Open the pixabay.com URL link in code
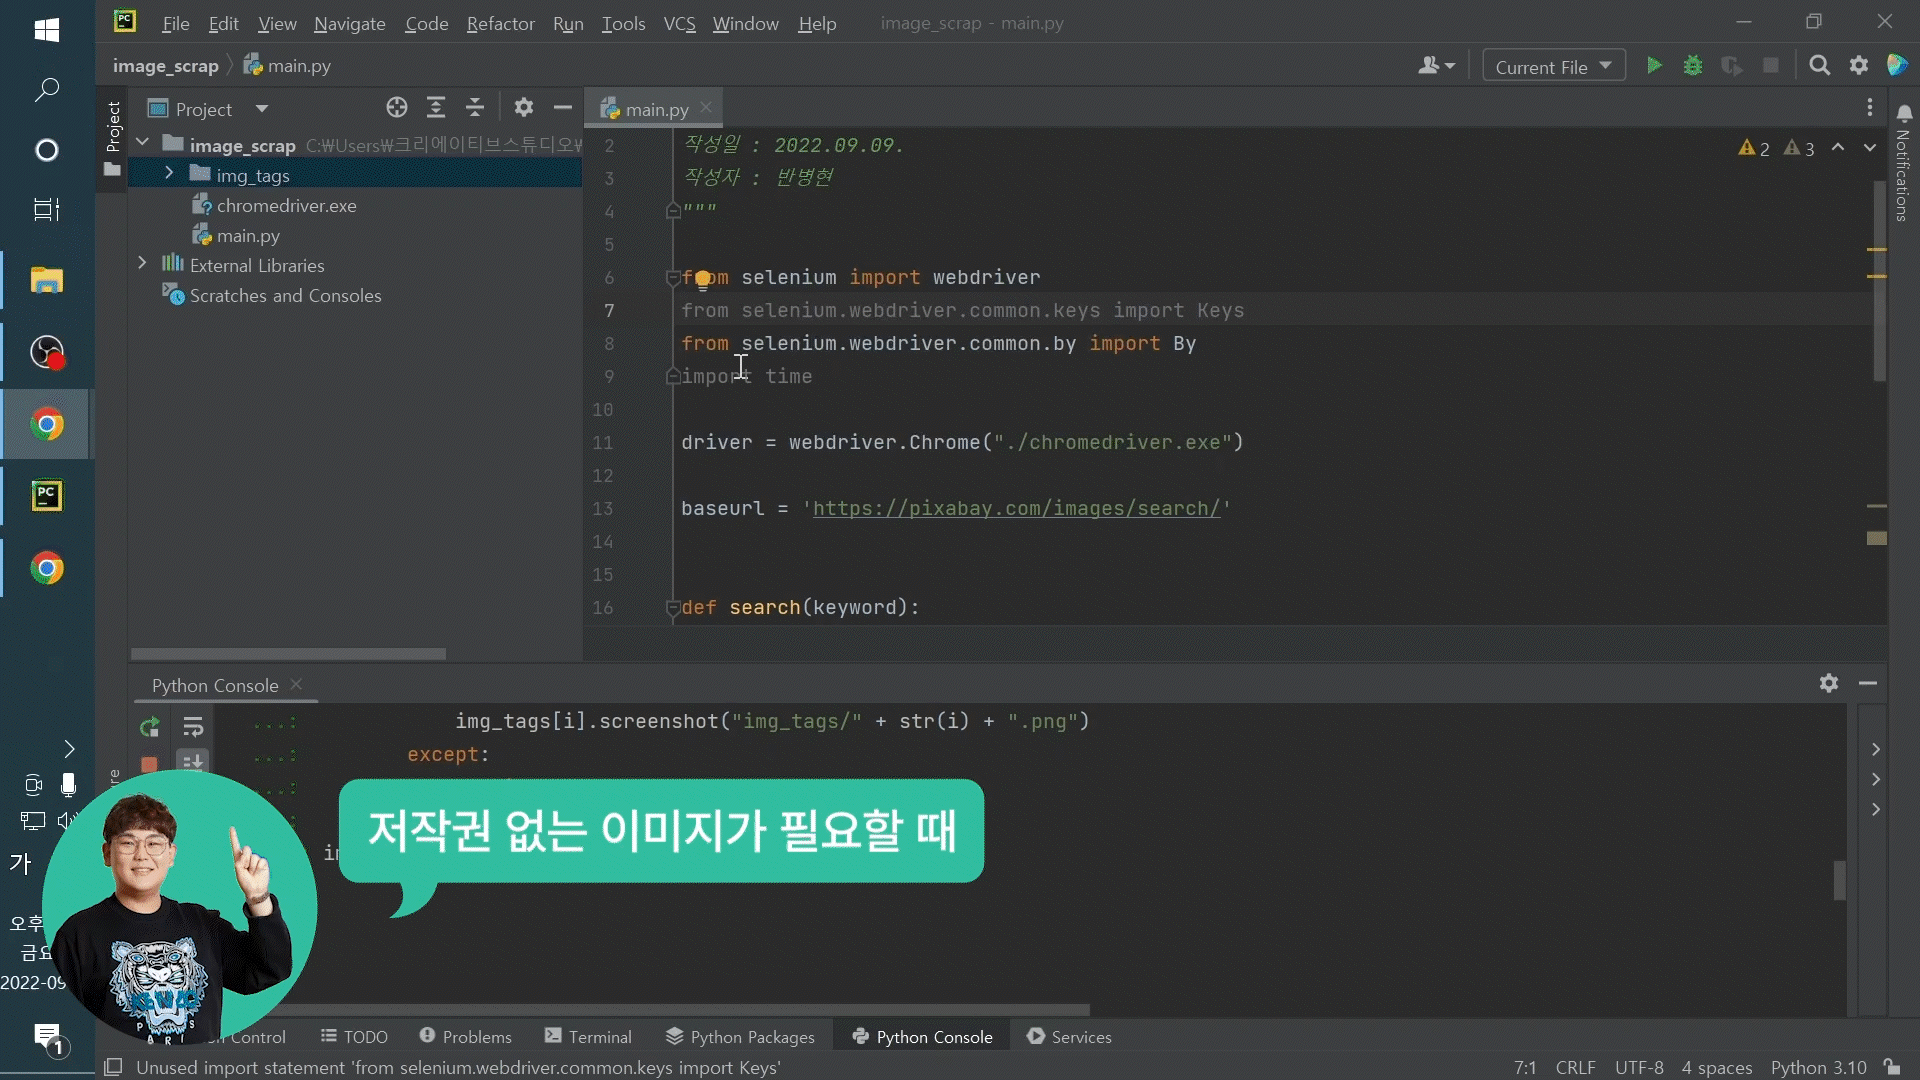1920x1080 pixels. point(1016,508)
